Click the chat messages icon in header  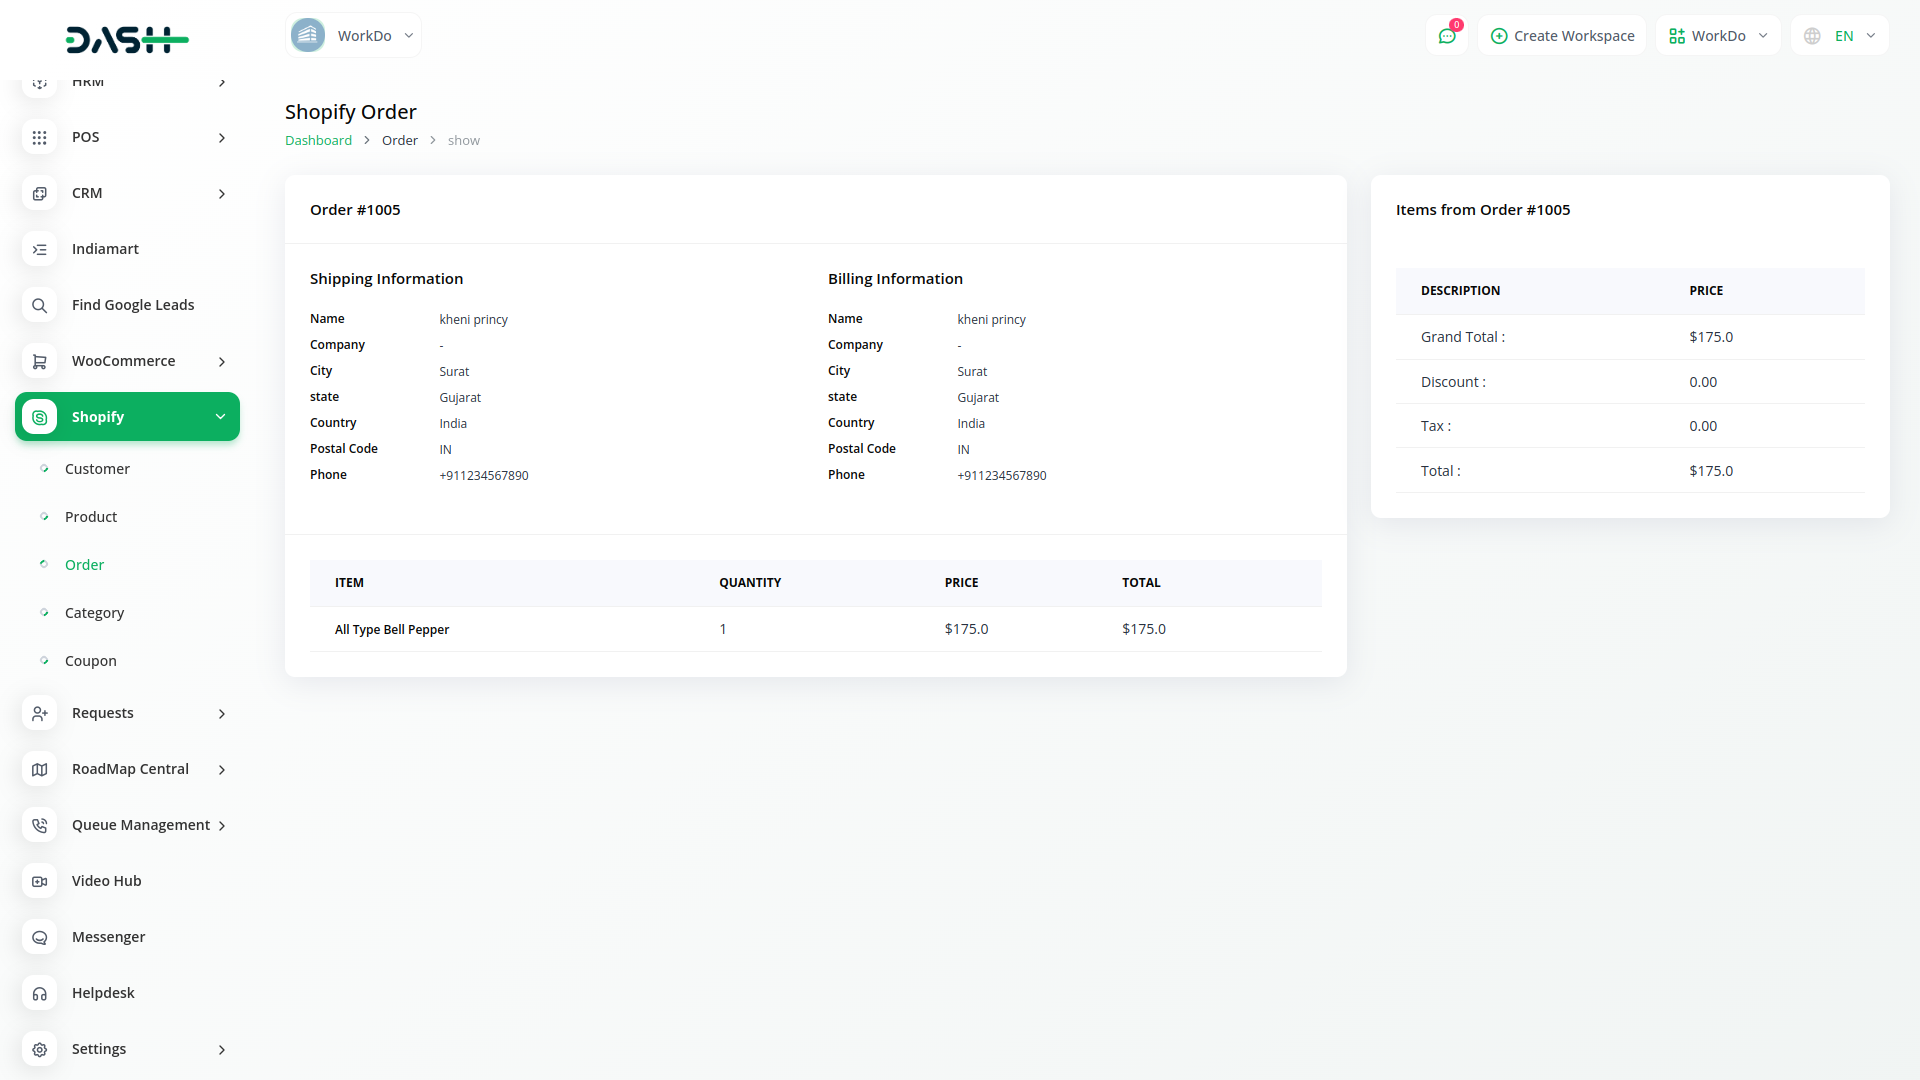pyautogui.click(x=1446, y=36)
